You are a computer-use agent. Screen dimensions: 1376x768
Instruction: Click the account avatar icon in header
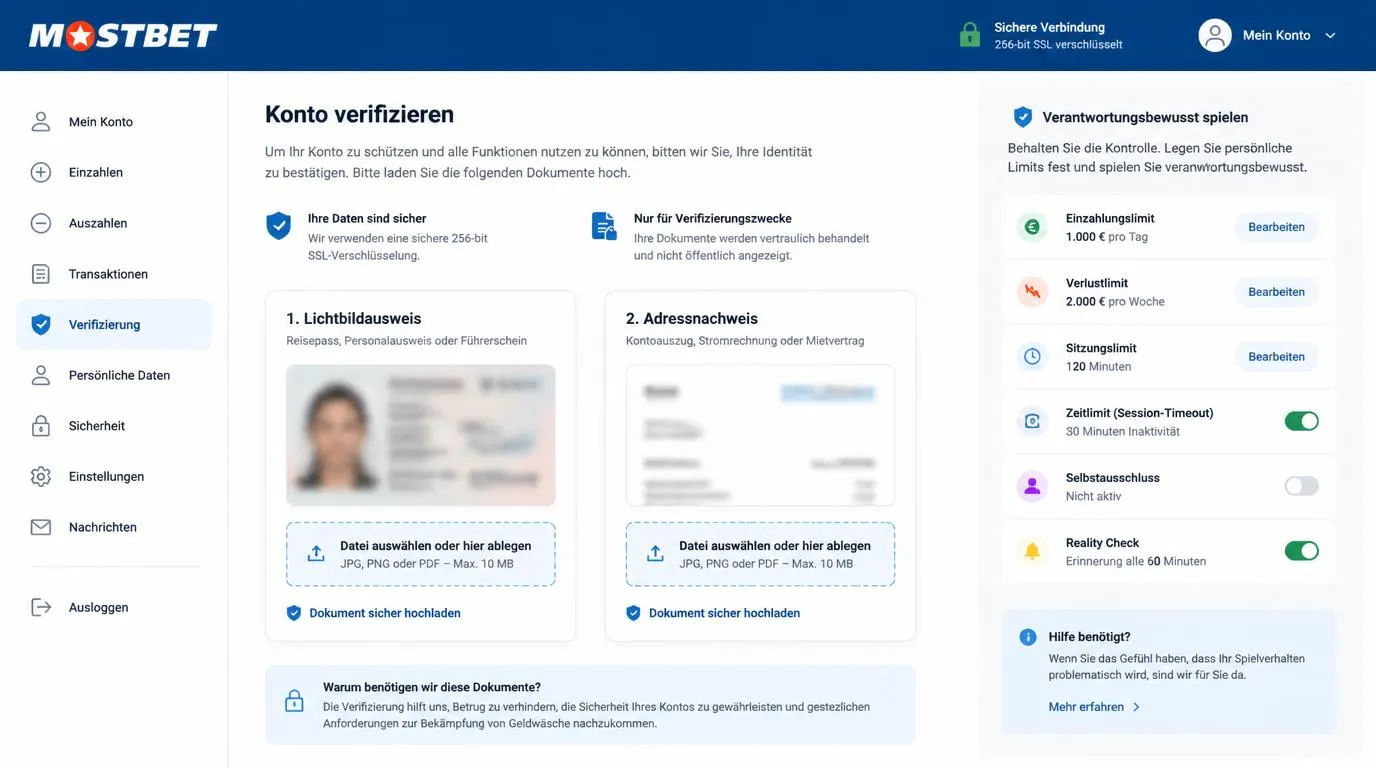point(1215,35)
